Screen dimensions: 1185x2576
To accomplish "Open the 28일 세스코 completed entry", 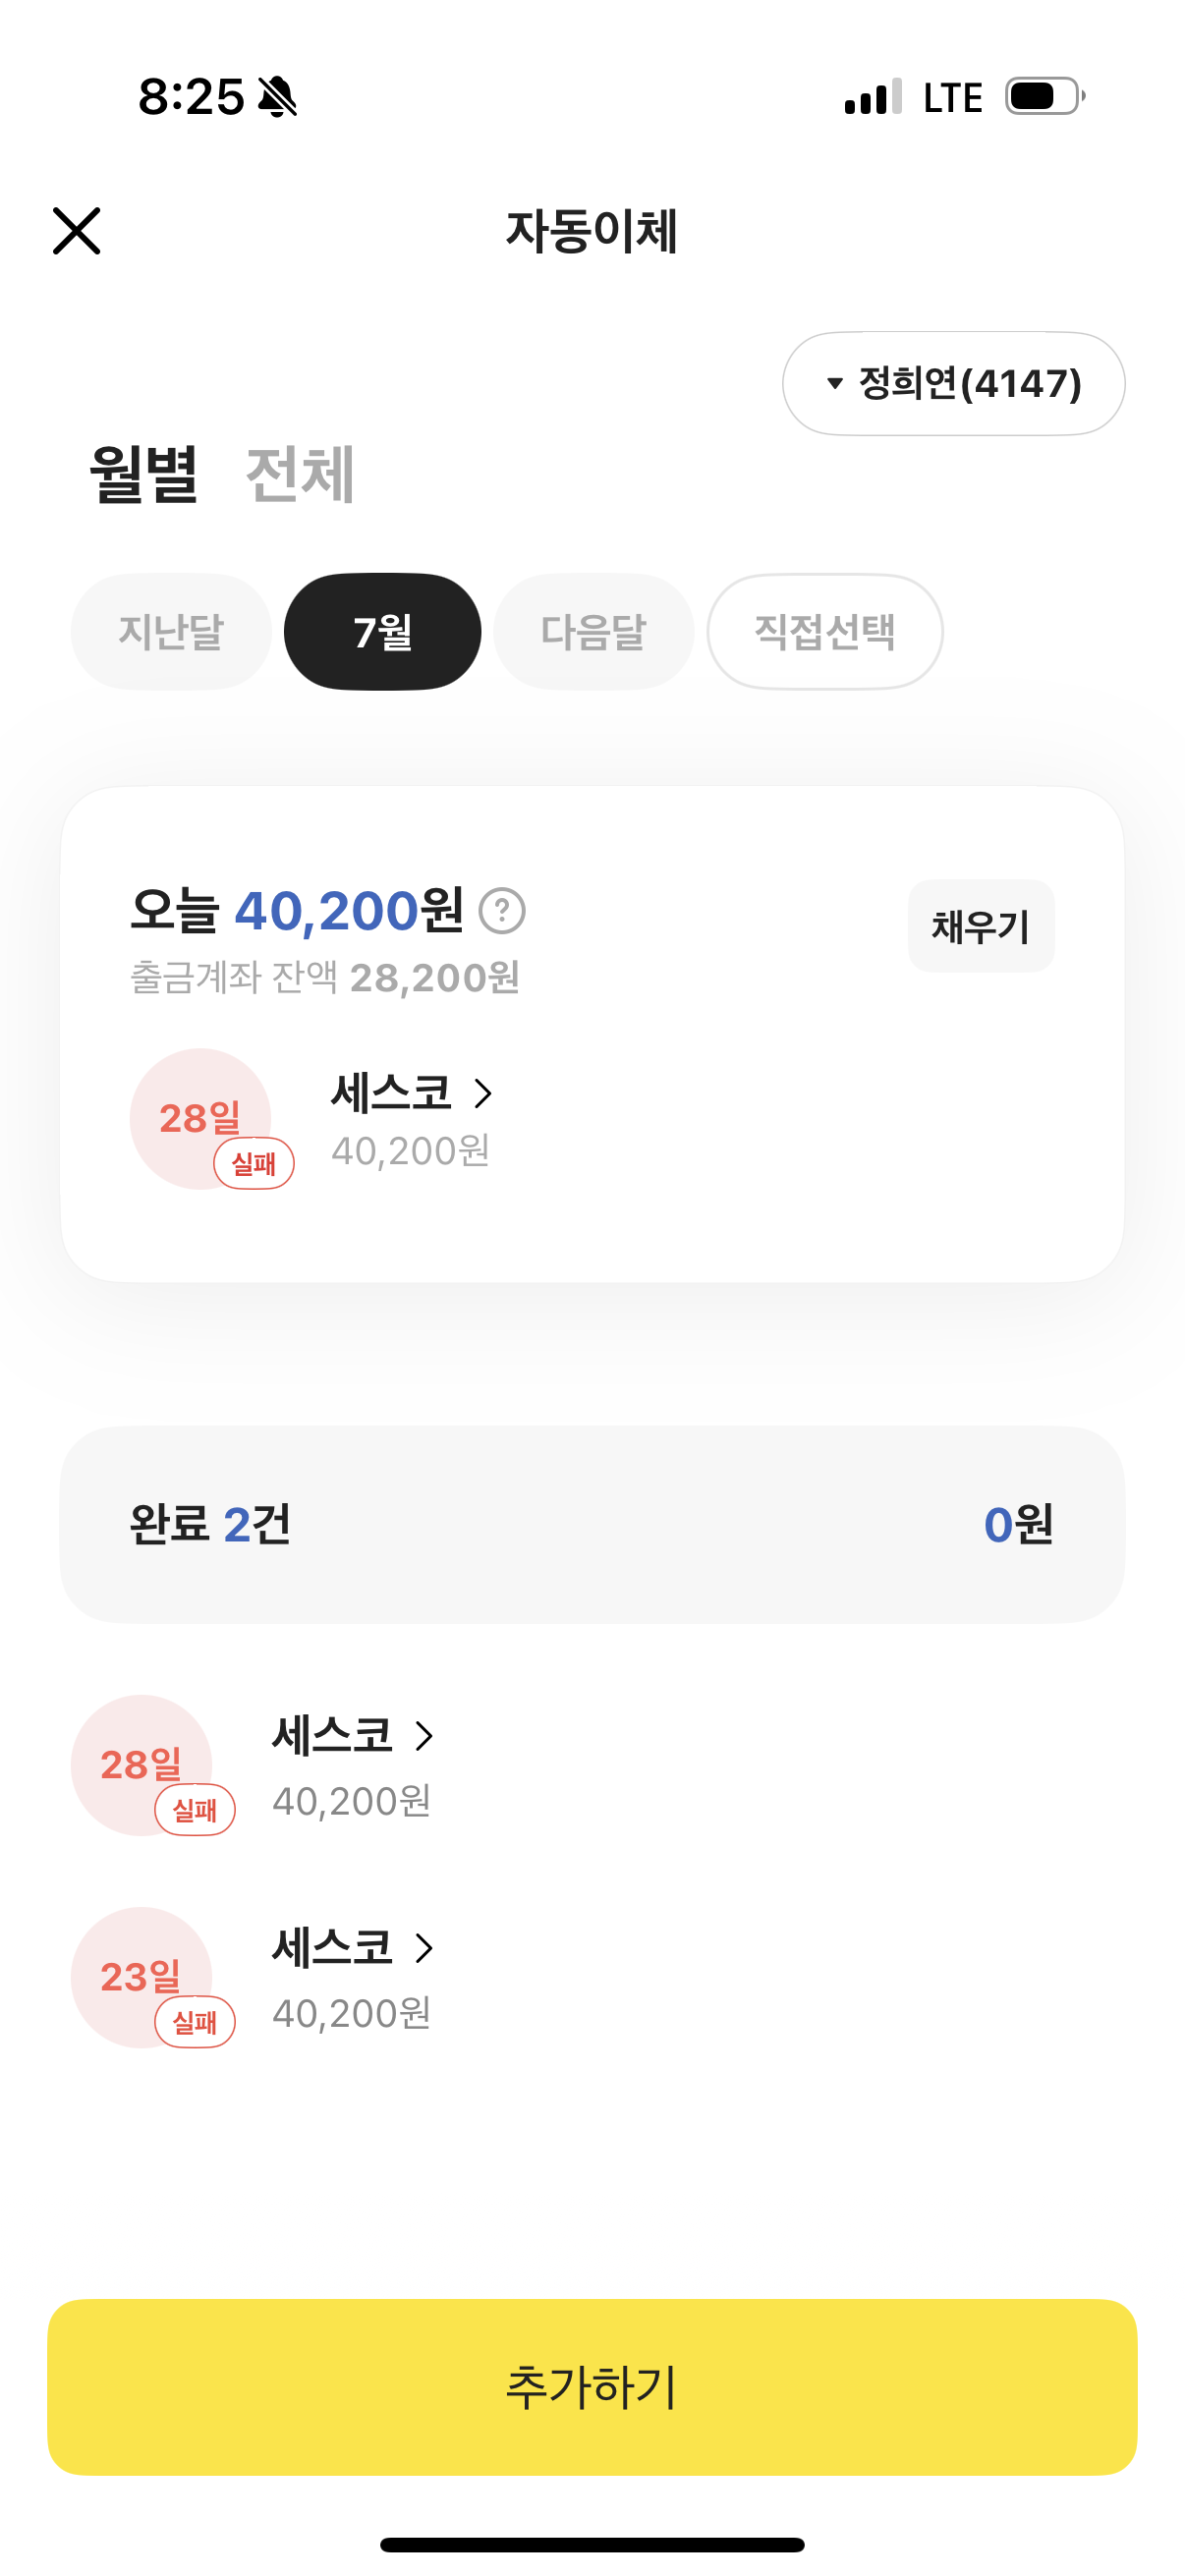I will point(333,1736).
